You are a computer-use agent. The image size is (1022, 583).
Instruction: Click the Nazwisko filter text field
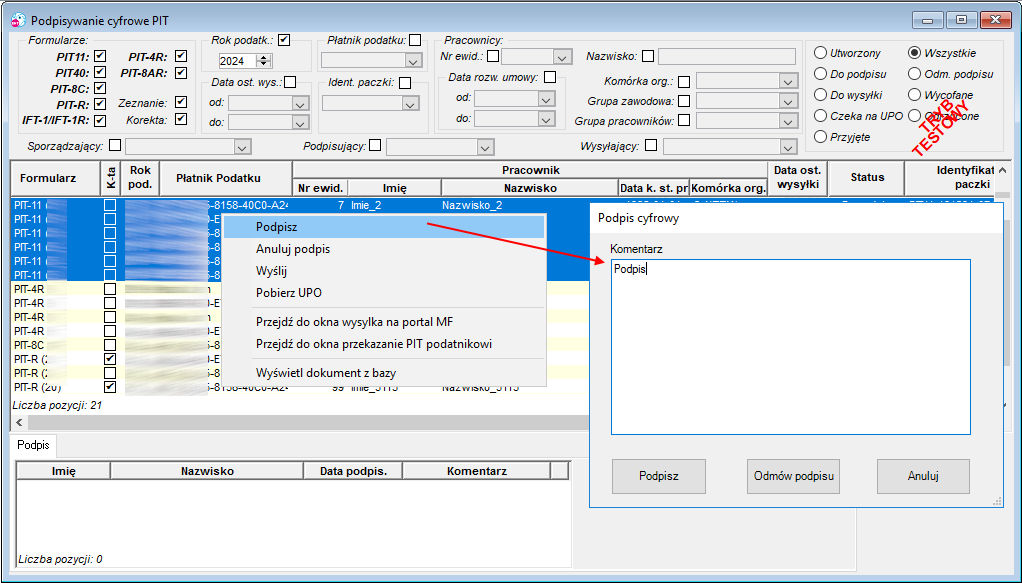click(x=727, y=57)
